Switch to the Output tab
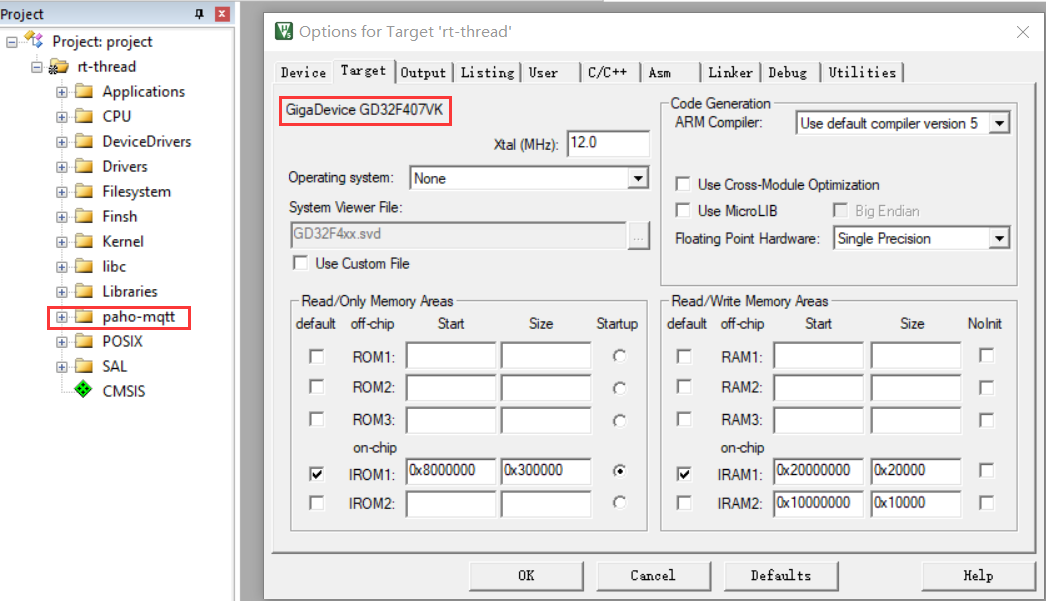 tap(423, 72)
